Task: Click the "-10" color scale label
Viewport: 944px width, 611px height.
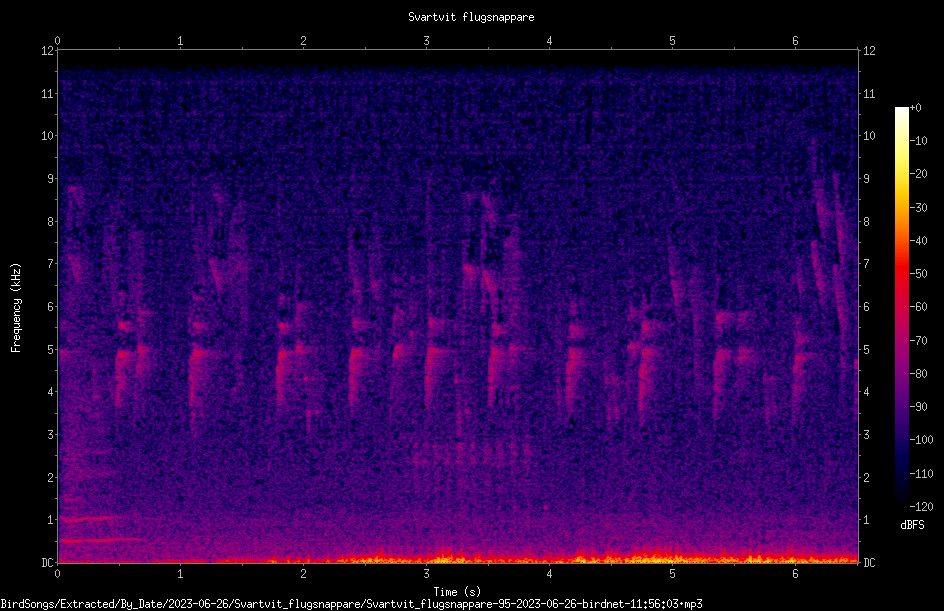Action: (x=918, y=141)
